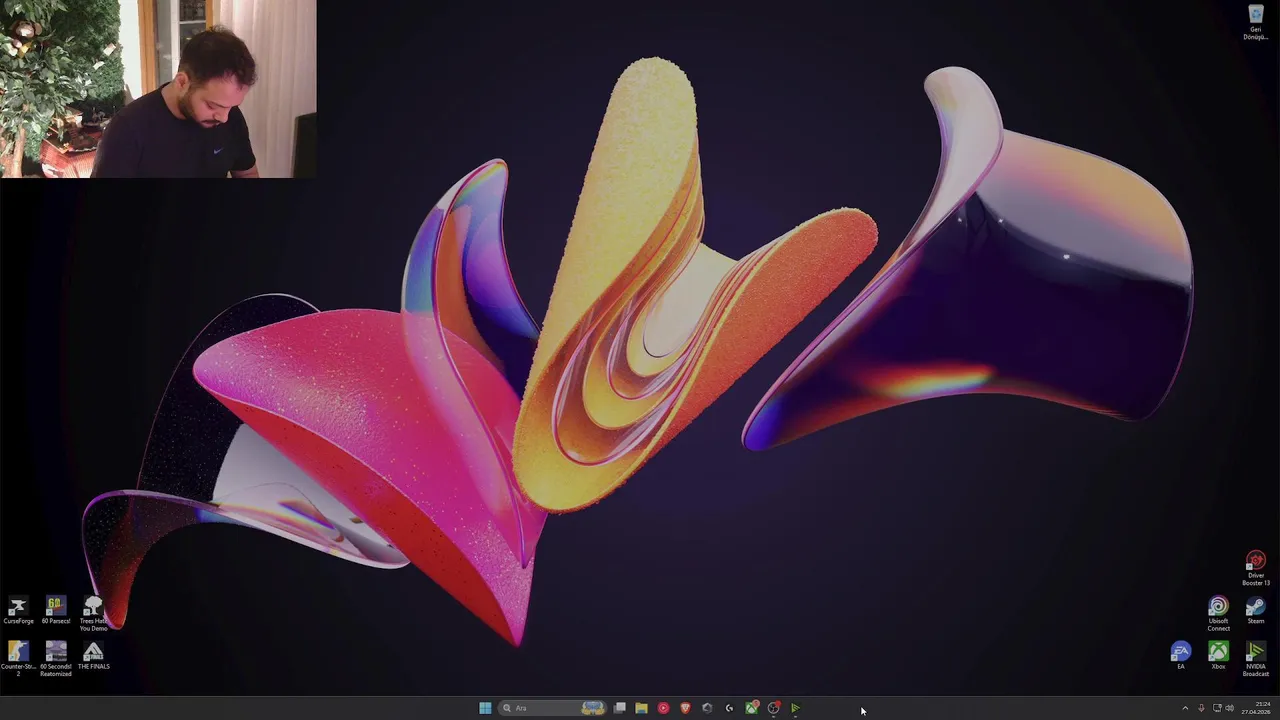Open Task View from the taskbar
Screen dimensions: 1280x720
[x=620, y=708]
